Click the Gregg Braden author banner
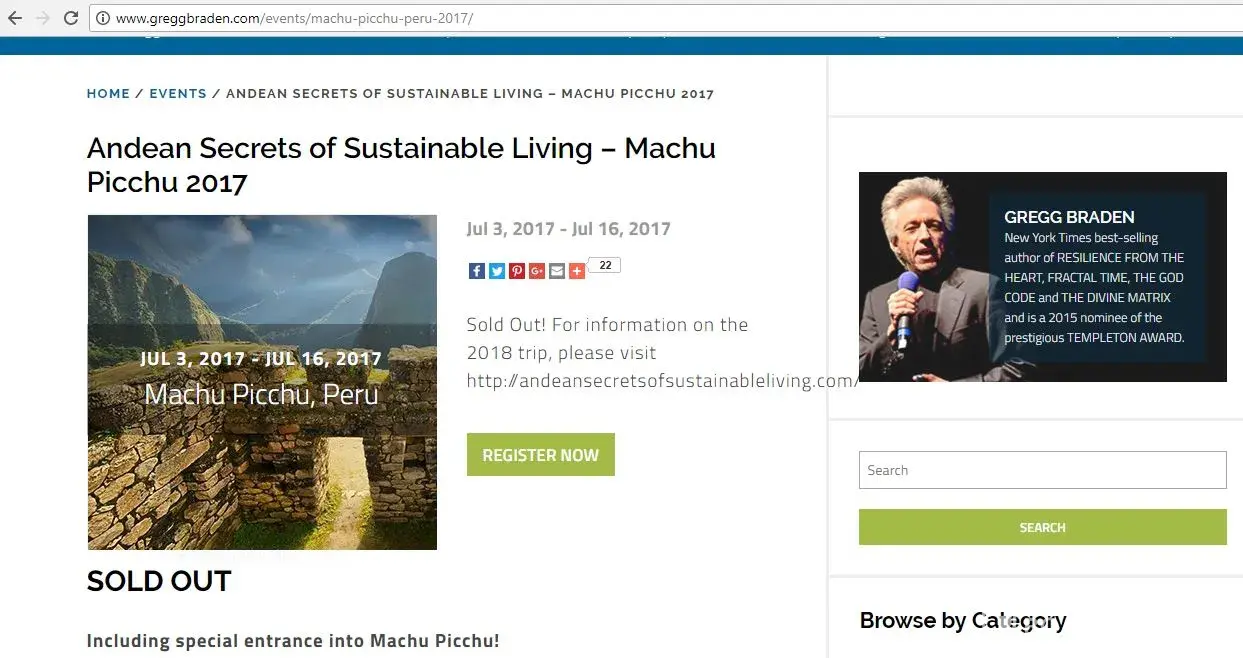 pyautogui.click(x=1042, y=277)
